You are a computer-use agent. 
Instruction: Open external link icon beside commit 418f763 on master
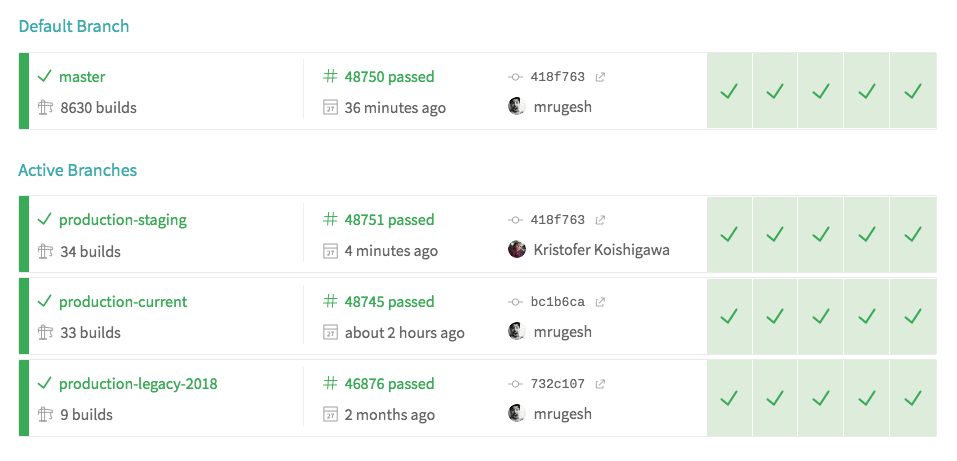click(x=600, y=78)
